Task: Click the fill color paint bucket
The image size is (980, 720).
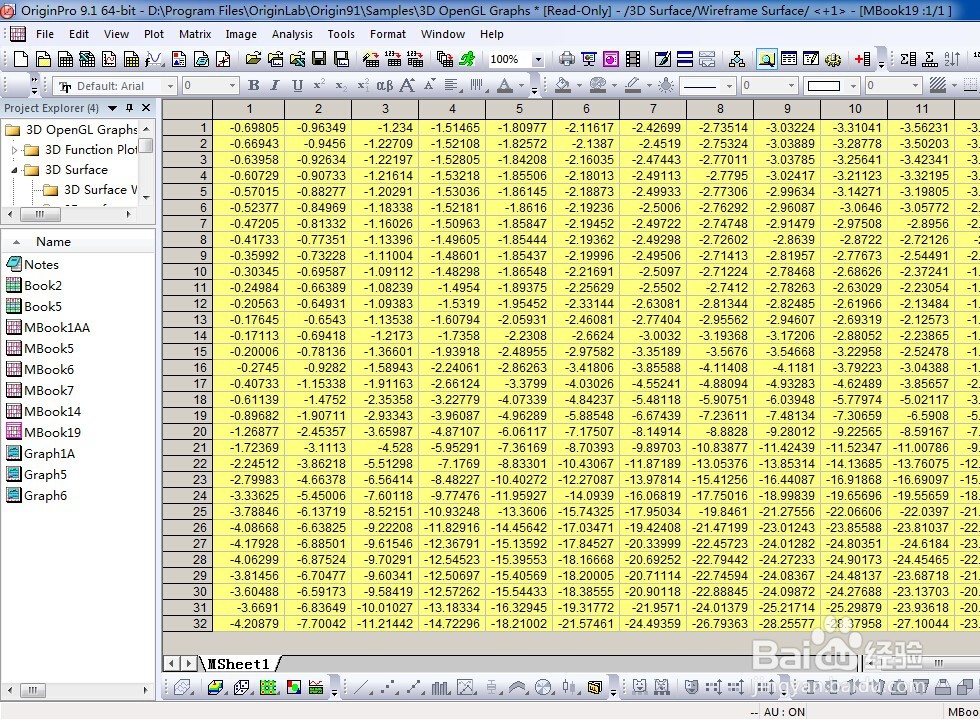Action: pos(562,86)
